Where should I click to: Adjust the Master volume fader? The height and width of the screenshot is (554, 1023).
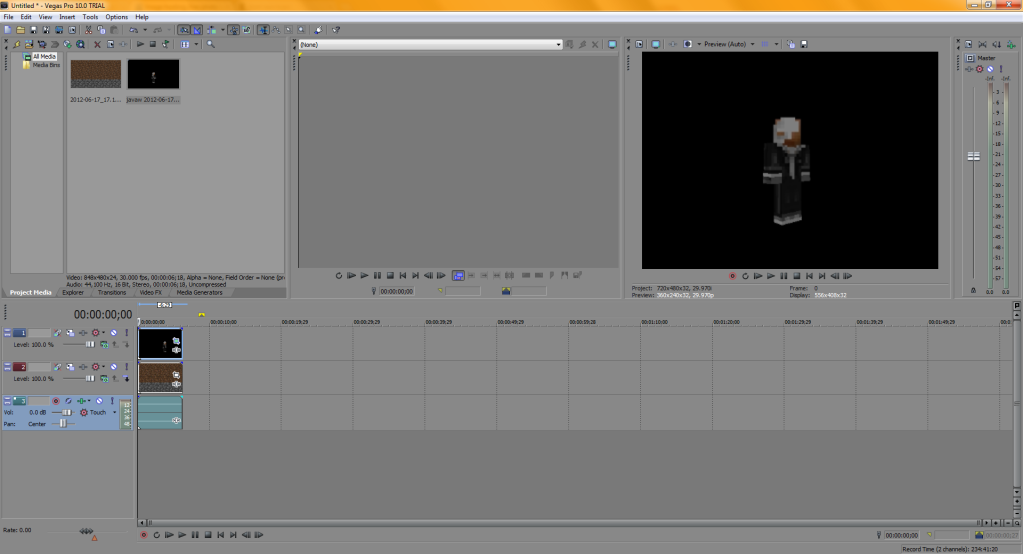click(x=973, y=156)
